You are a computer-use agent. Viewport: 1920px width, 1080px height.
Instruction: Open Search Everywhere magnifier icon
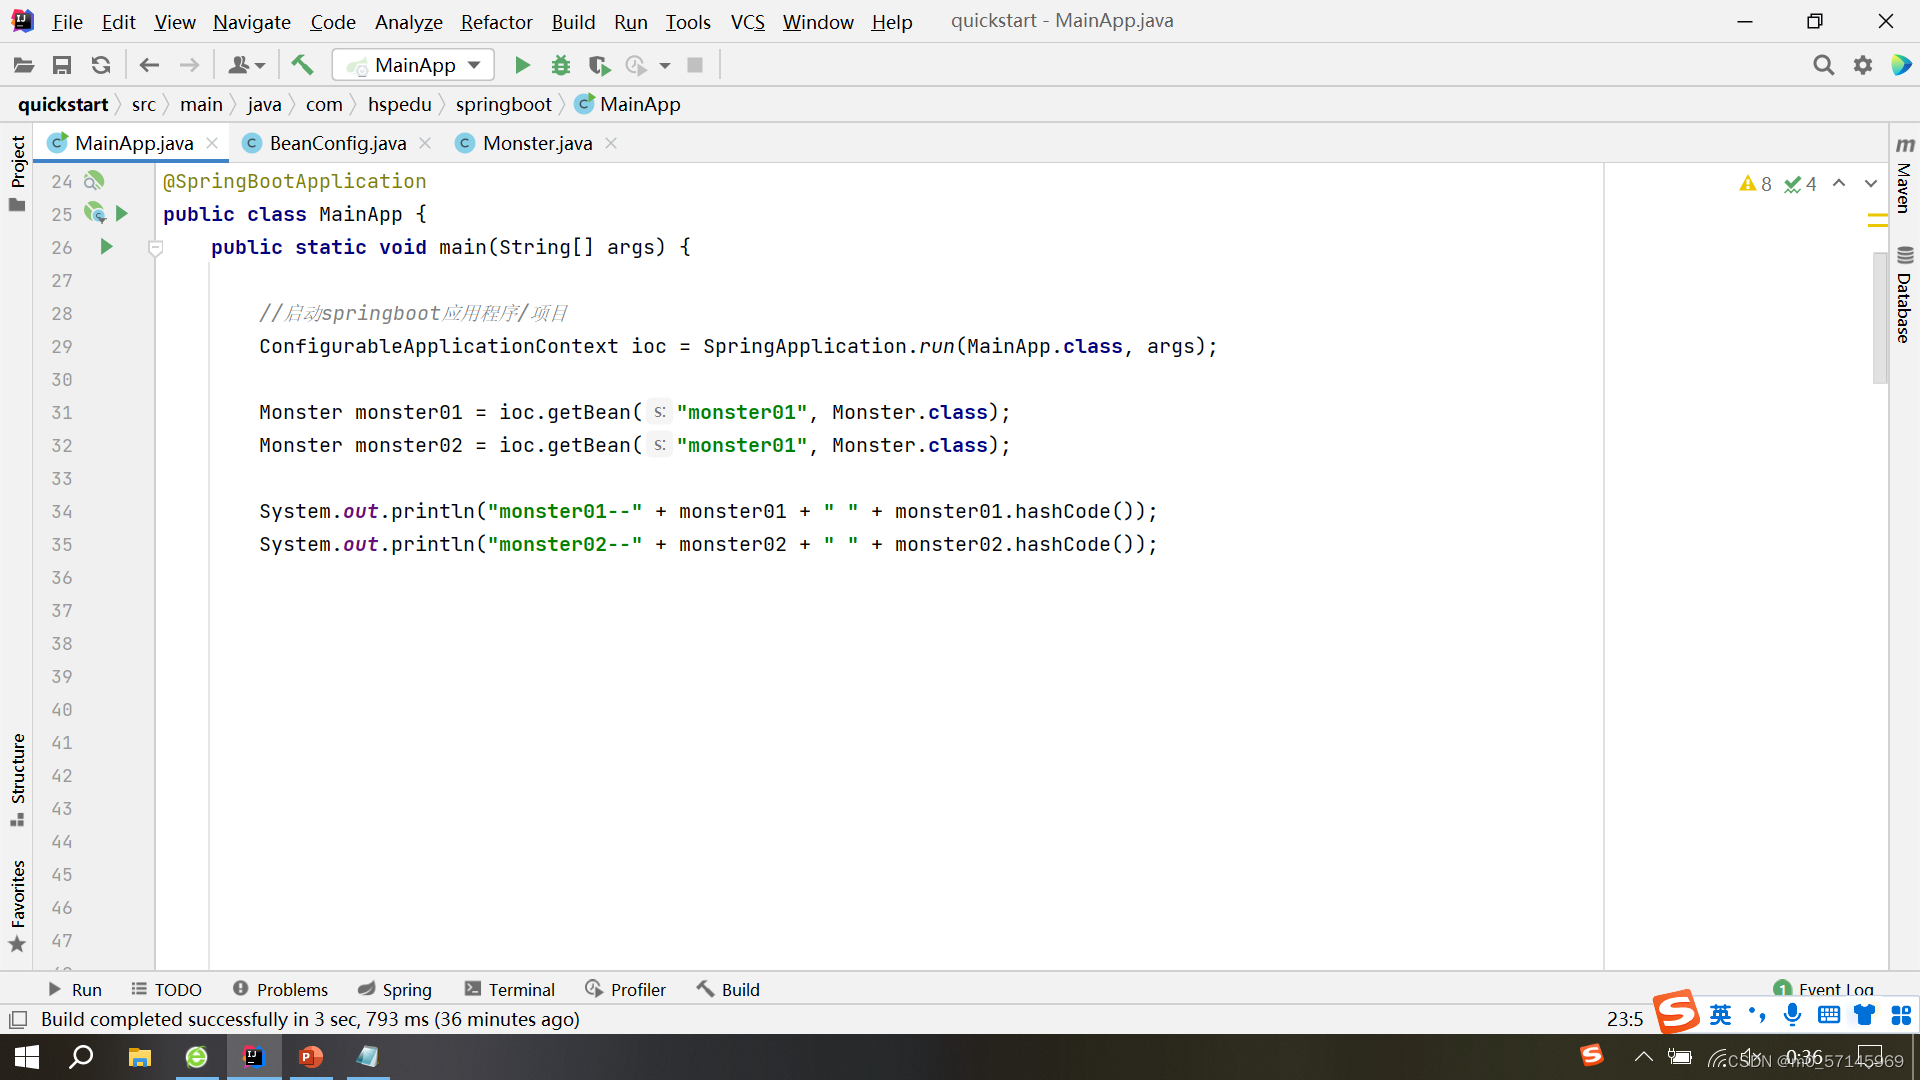tap(1823, 65)
